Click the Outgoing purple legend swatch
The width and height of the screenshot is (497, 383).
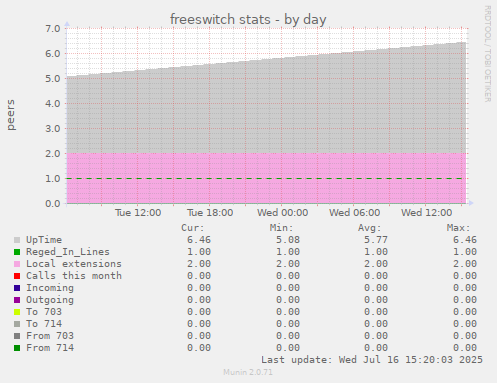(x=17, y=300)
